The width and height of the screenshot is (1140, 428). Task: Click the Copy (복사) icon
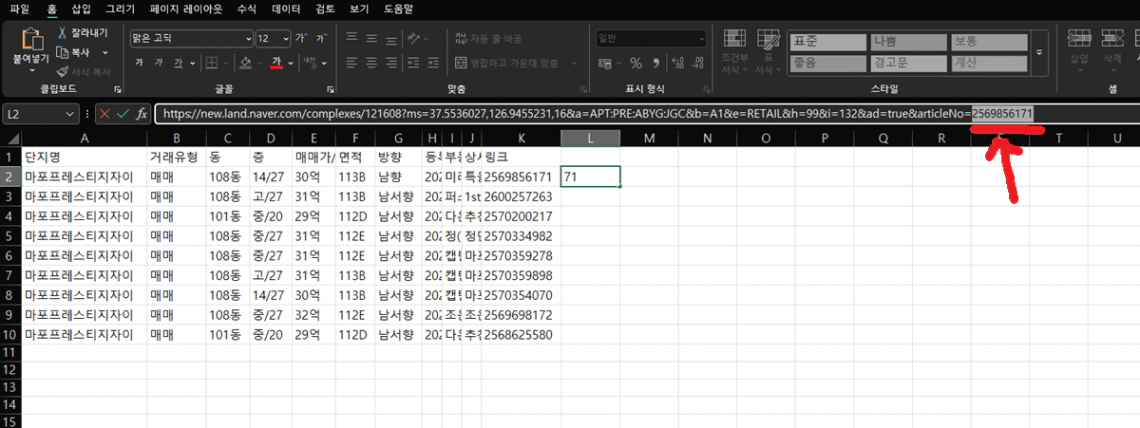click(63, 52)
